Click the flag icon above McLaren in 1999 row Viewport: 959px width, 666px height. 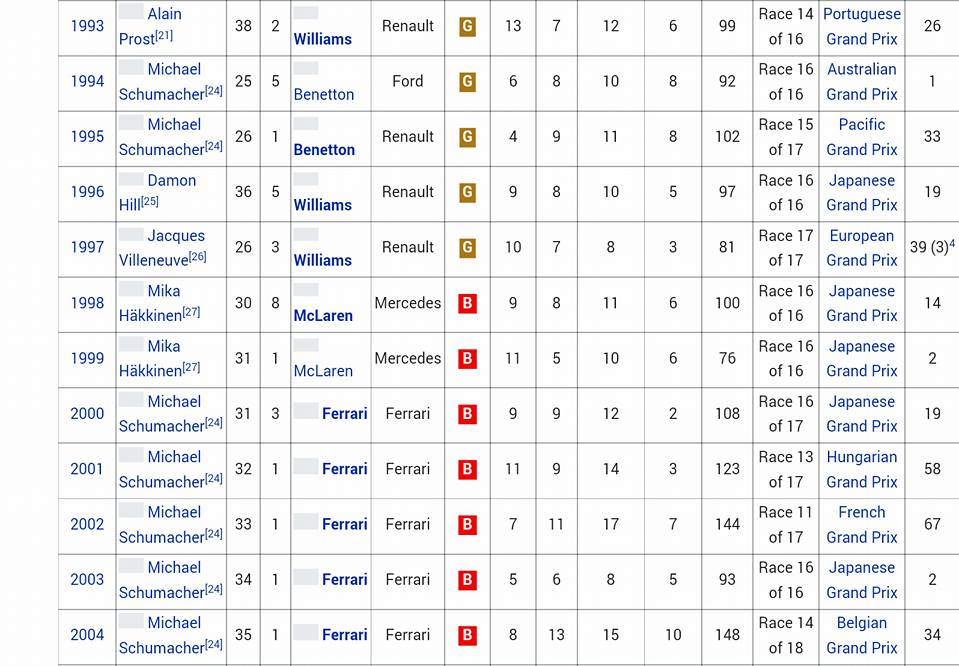point(306,345)
